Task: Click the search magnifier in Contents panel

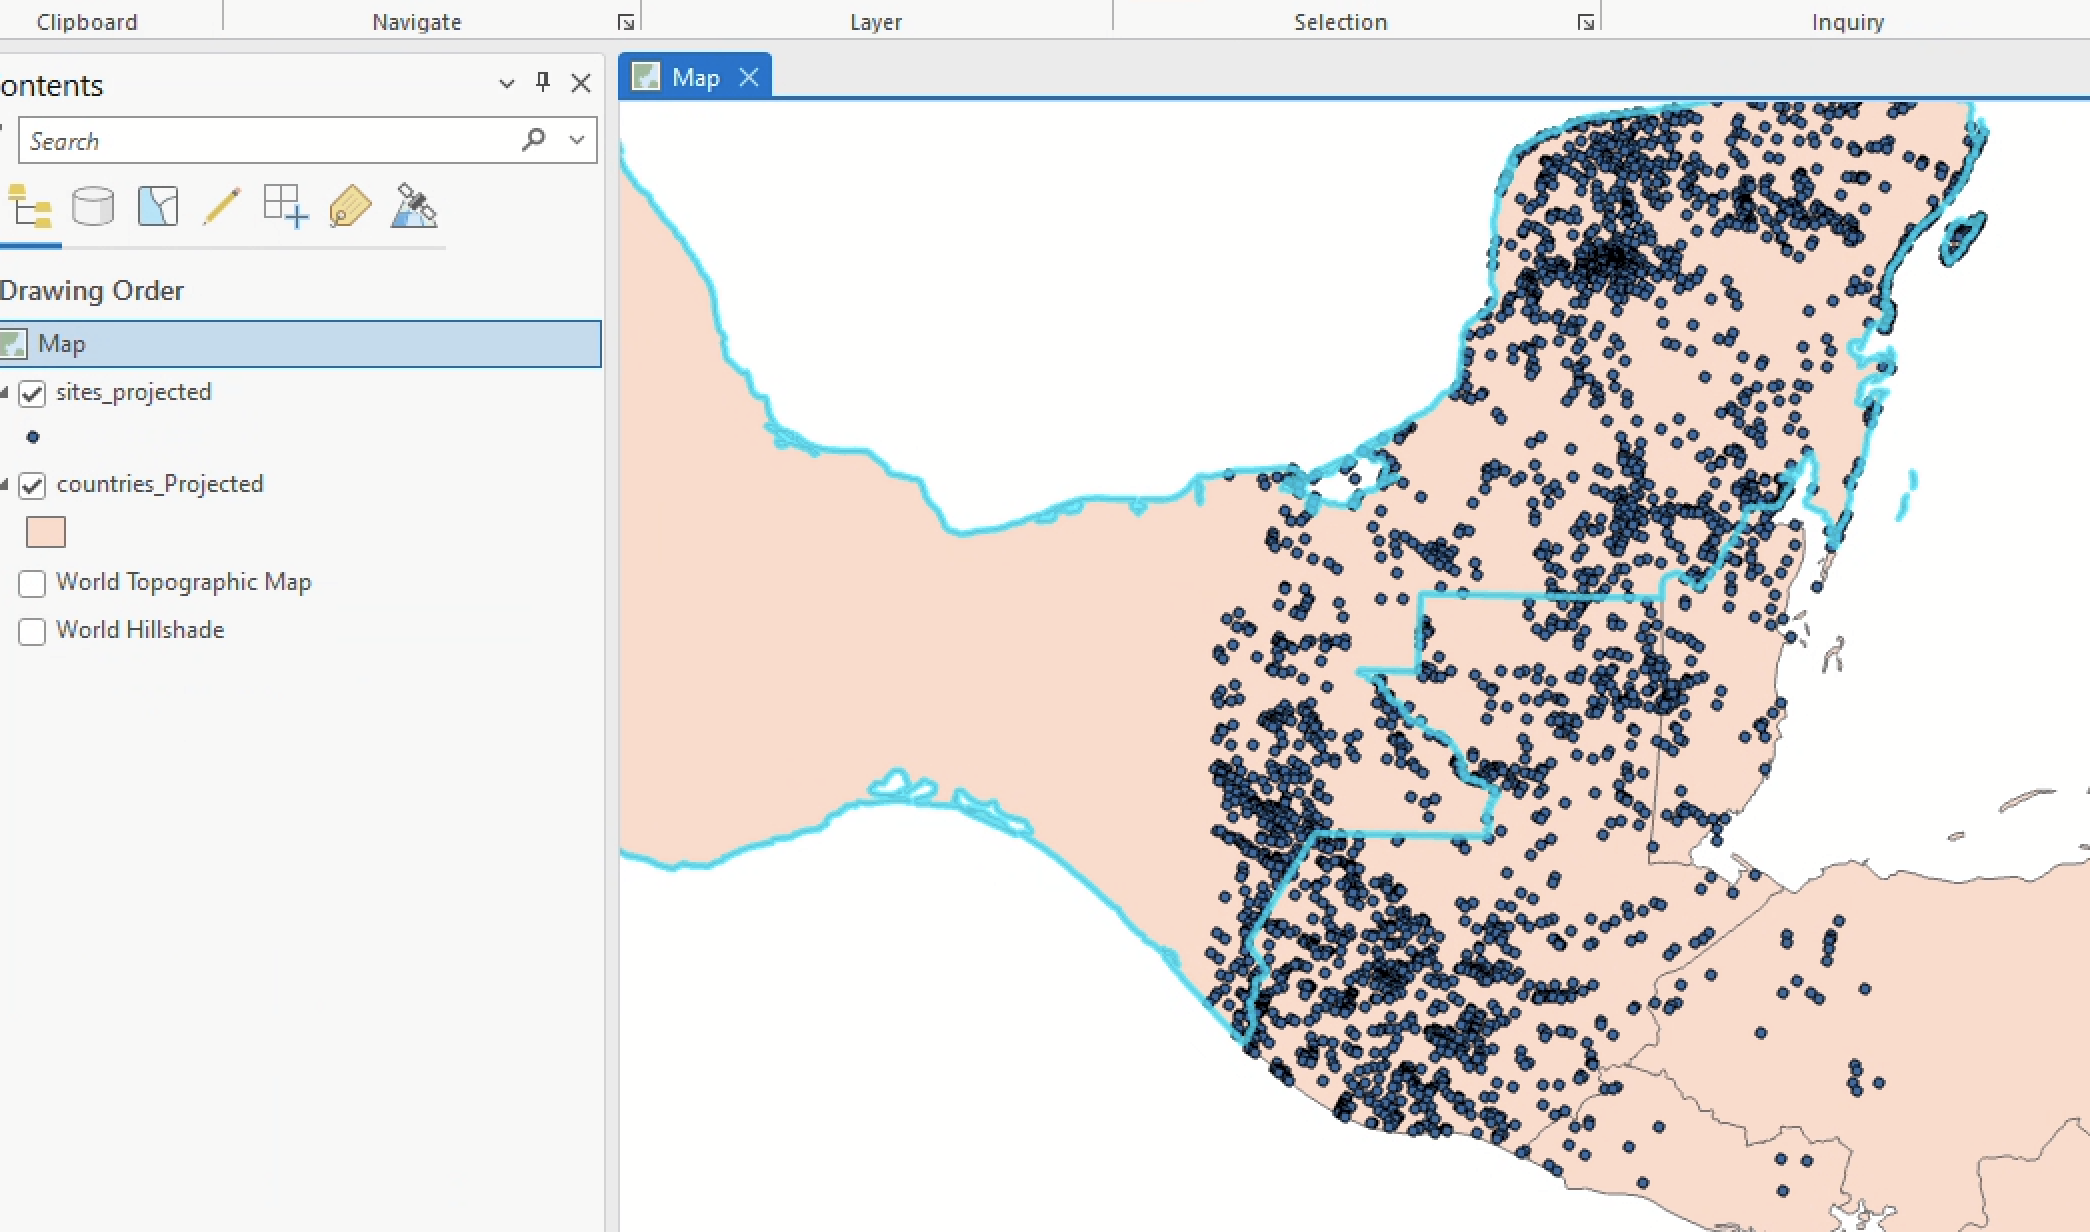Action: (x=533, y=140)
